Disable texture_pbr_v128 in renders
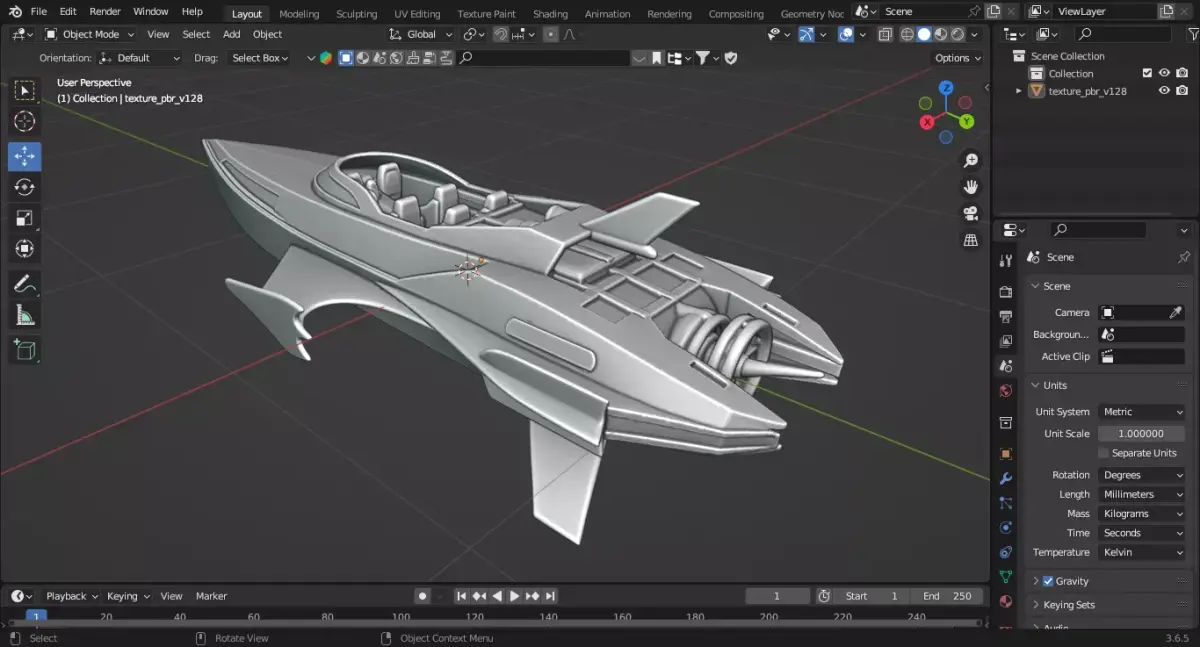 pos(1182,91)
